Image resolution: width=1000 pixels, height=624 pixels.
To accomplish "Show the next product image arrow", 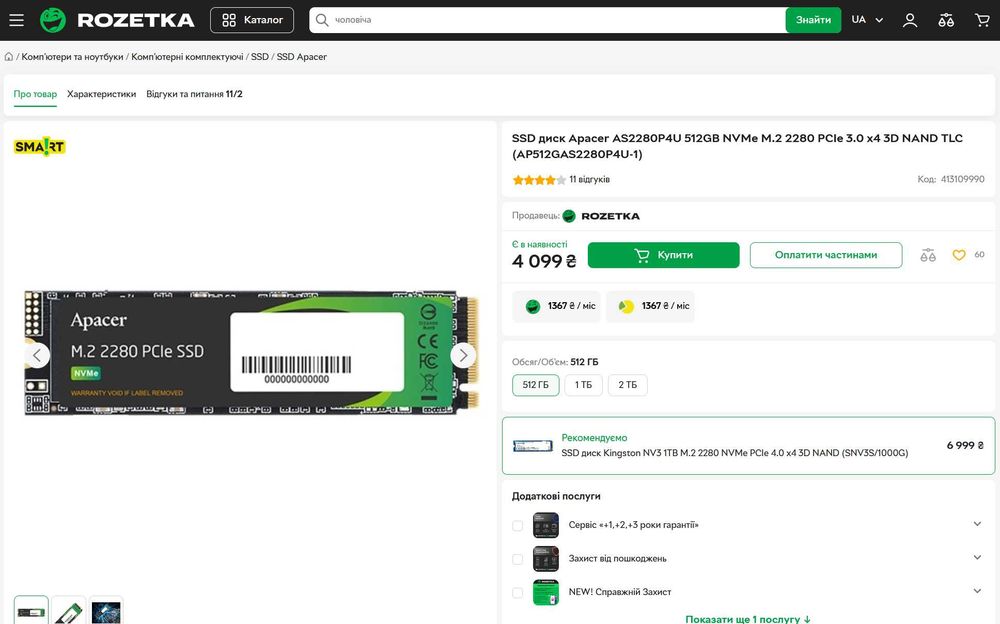I will click(463, 355).
